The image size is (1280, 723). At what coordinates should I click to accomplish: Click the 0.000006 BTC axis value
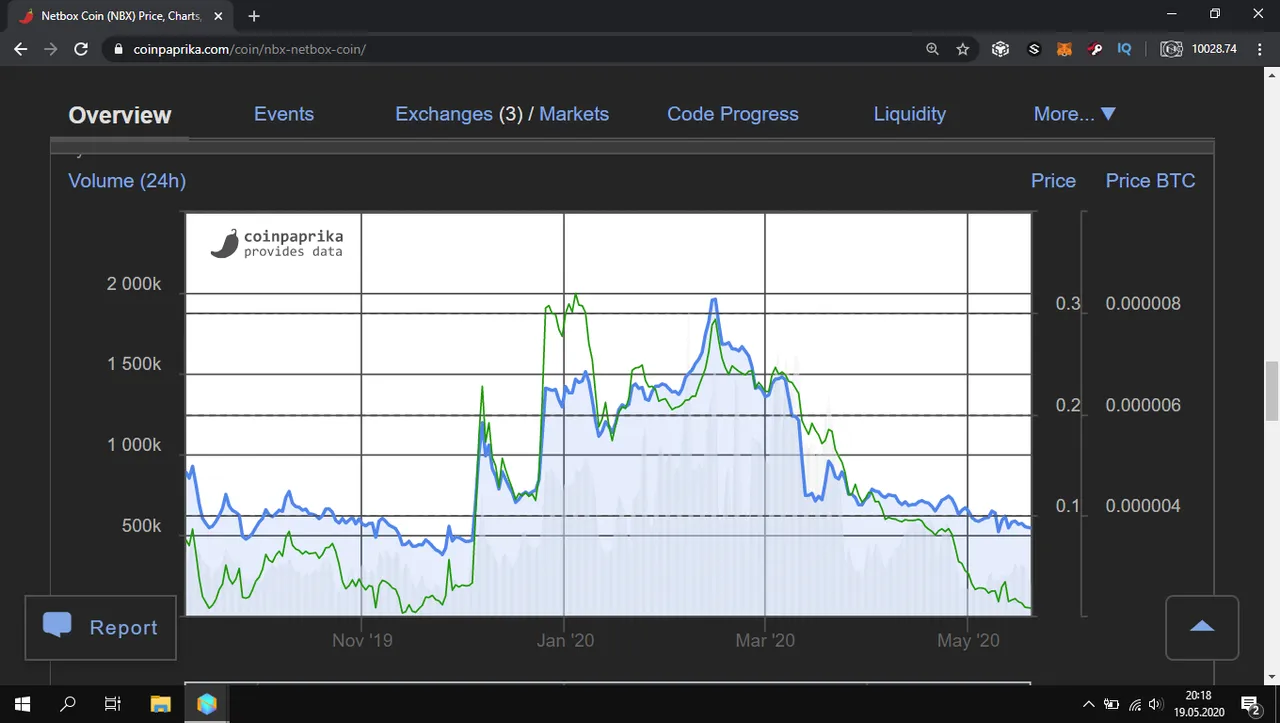click(x=1143, y=406)
